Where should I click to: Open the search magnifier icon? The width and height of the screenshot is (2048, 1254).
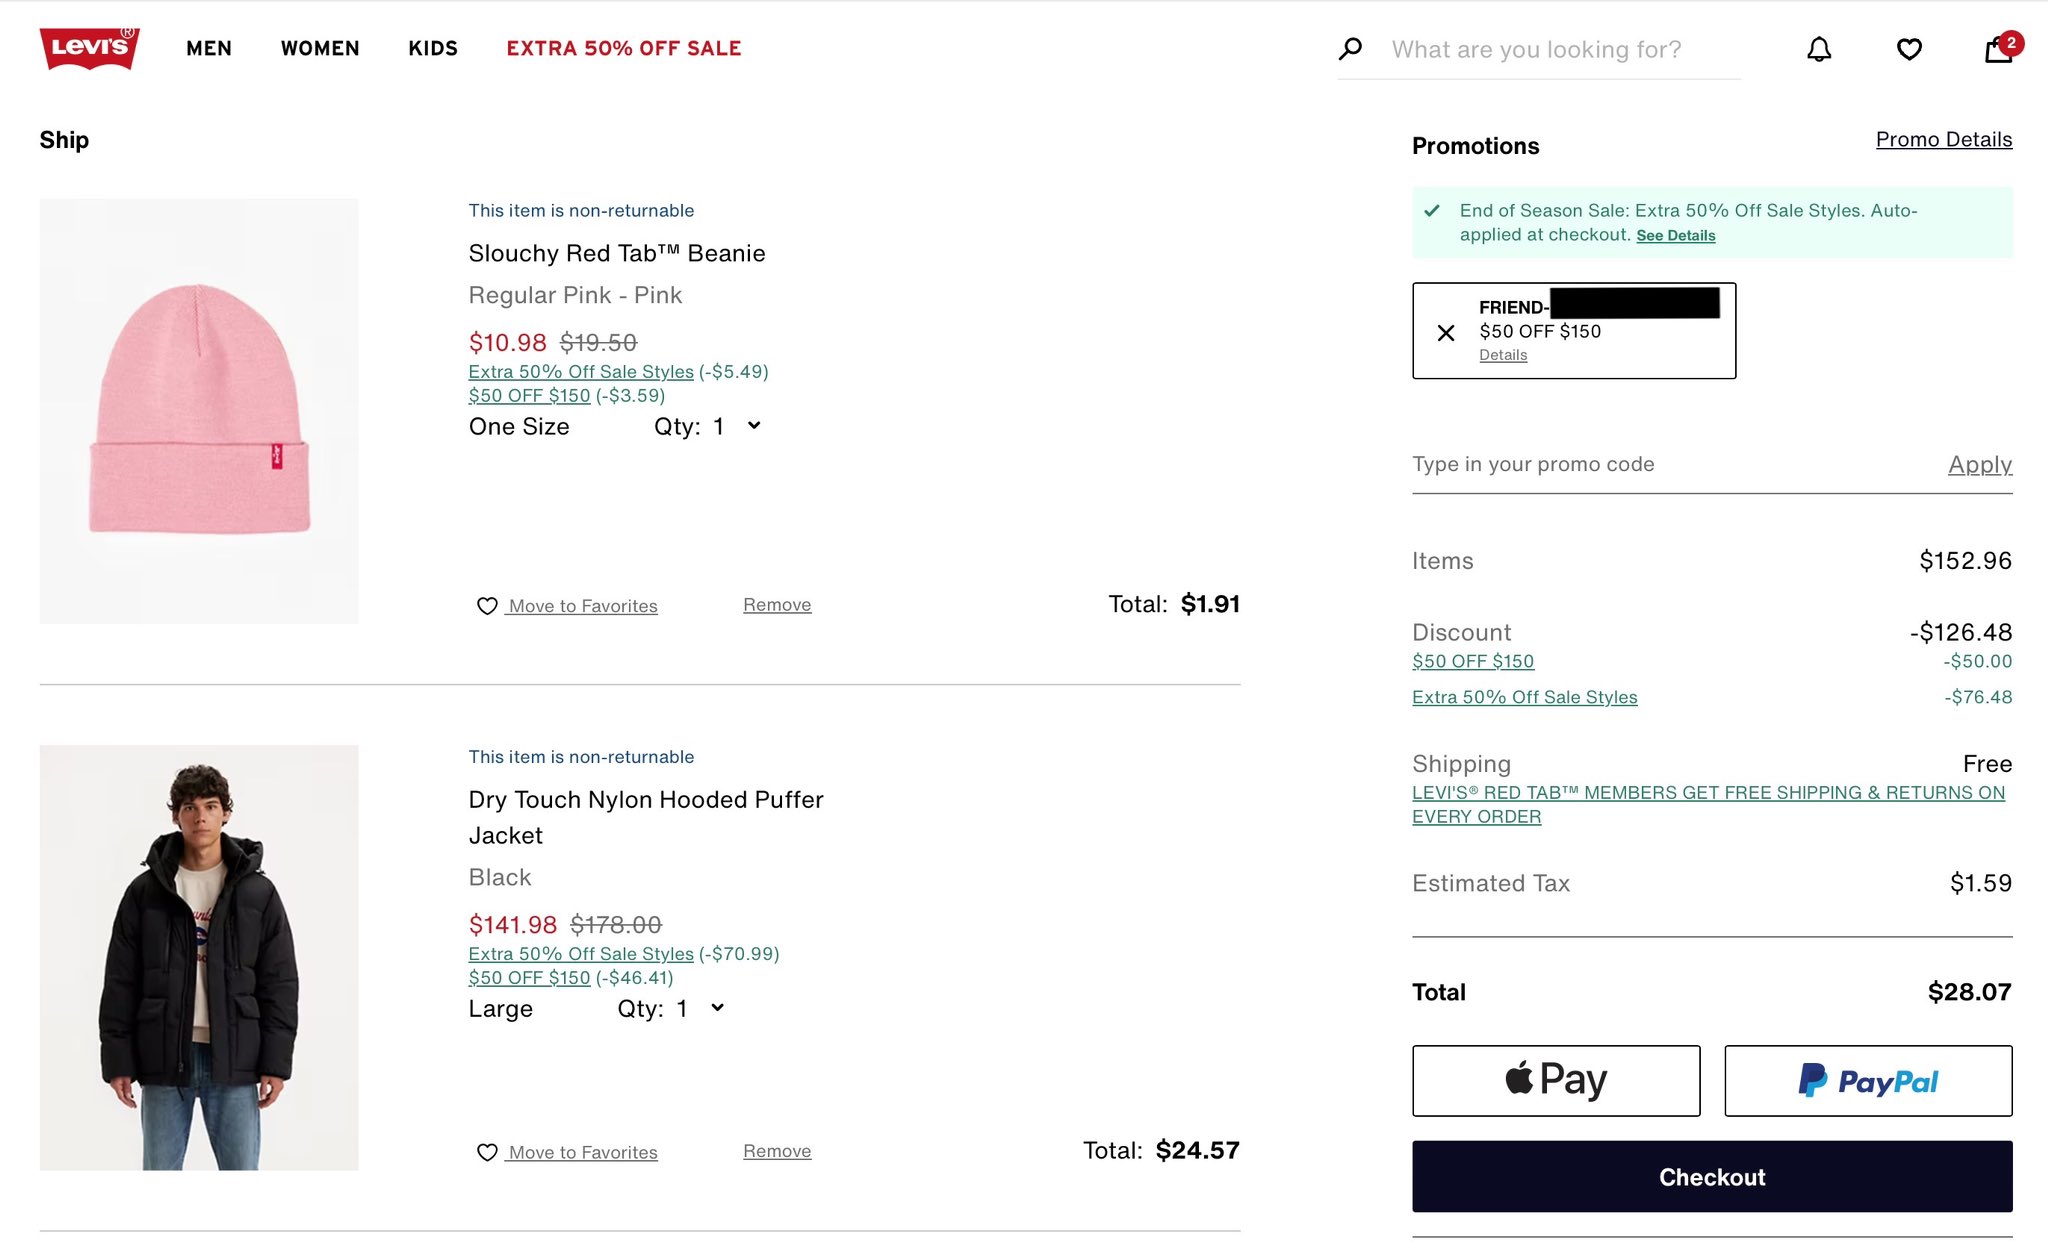pyautogui.click(x=1350, y=49)
